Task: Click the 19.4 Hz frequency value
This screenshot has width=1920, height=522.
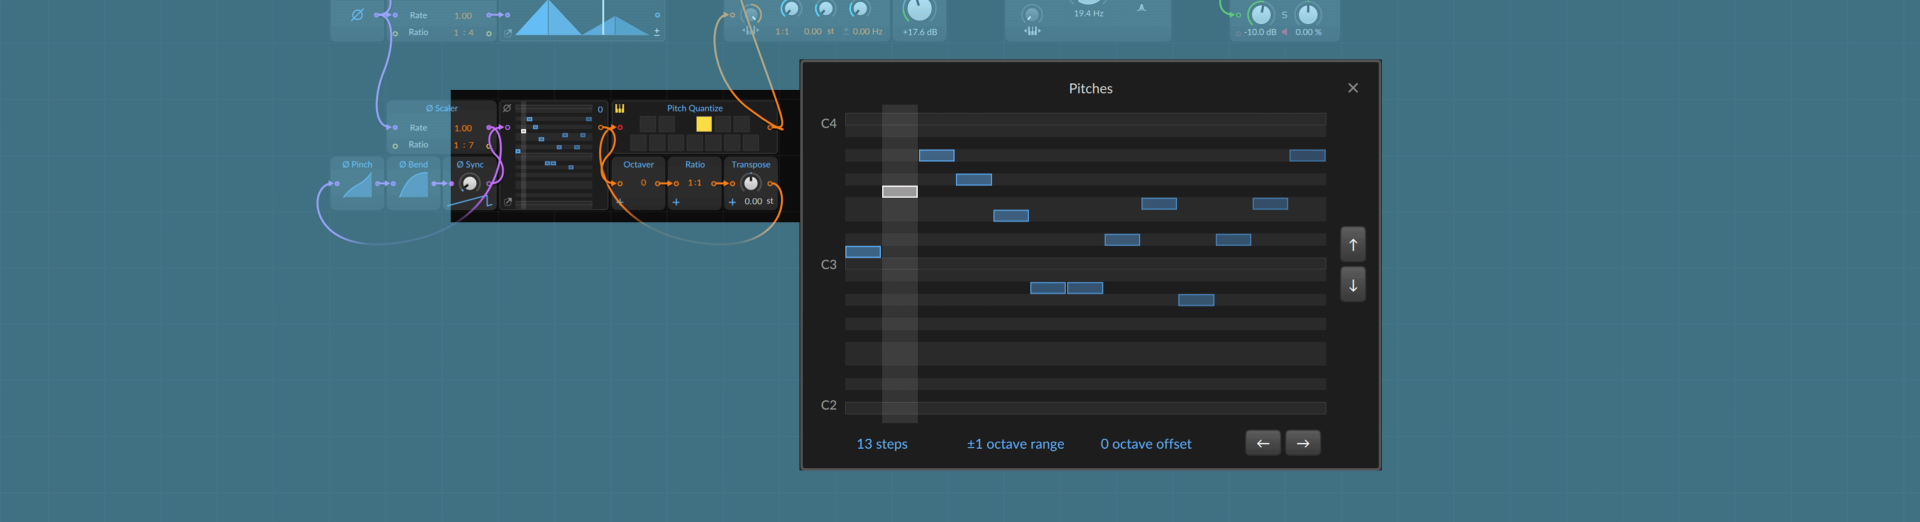Action: 1089,14
